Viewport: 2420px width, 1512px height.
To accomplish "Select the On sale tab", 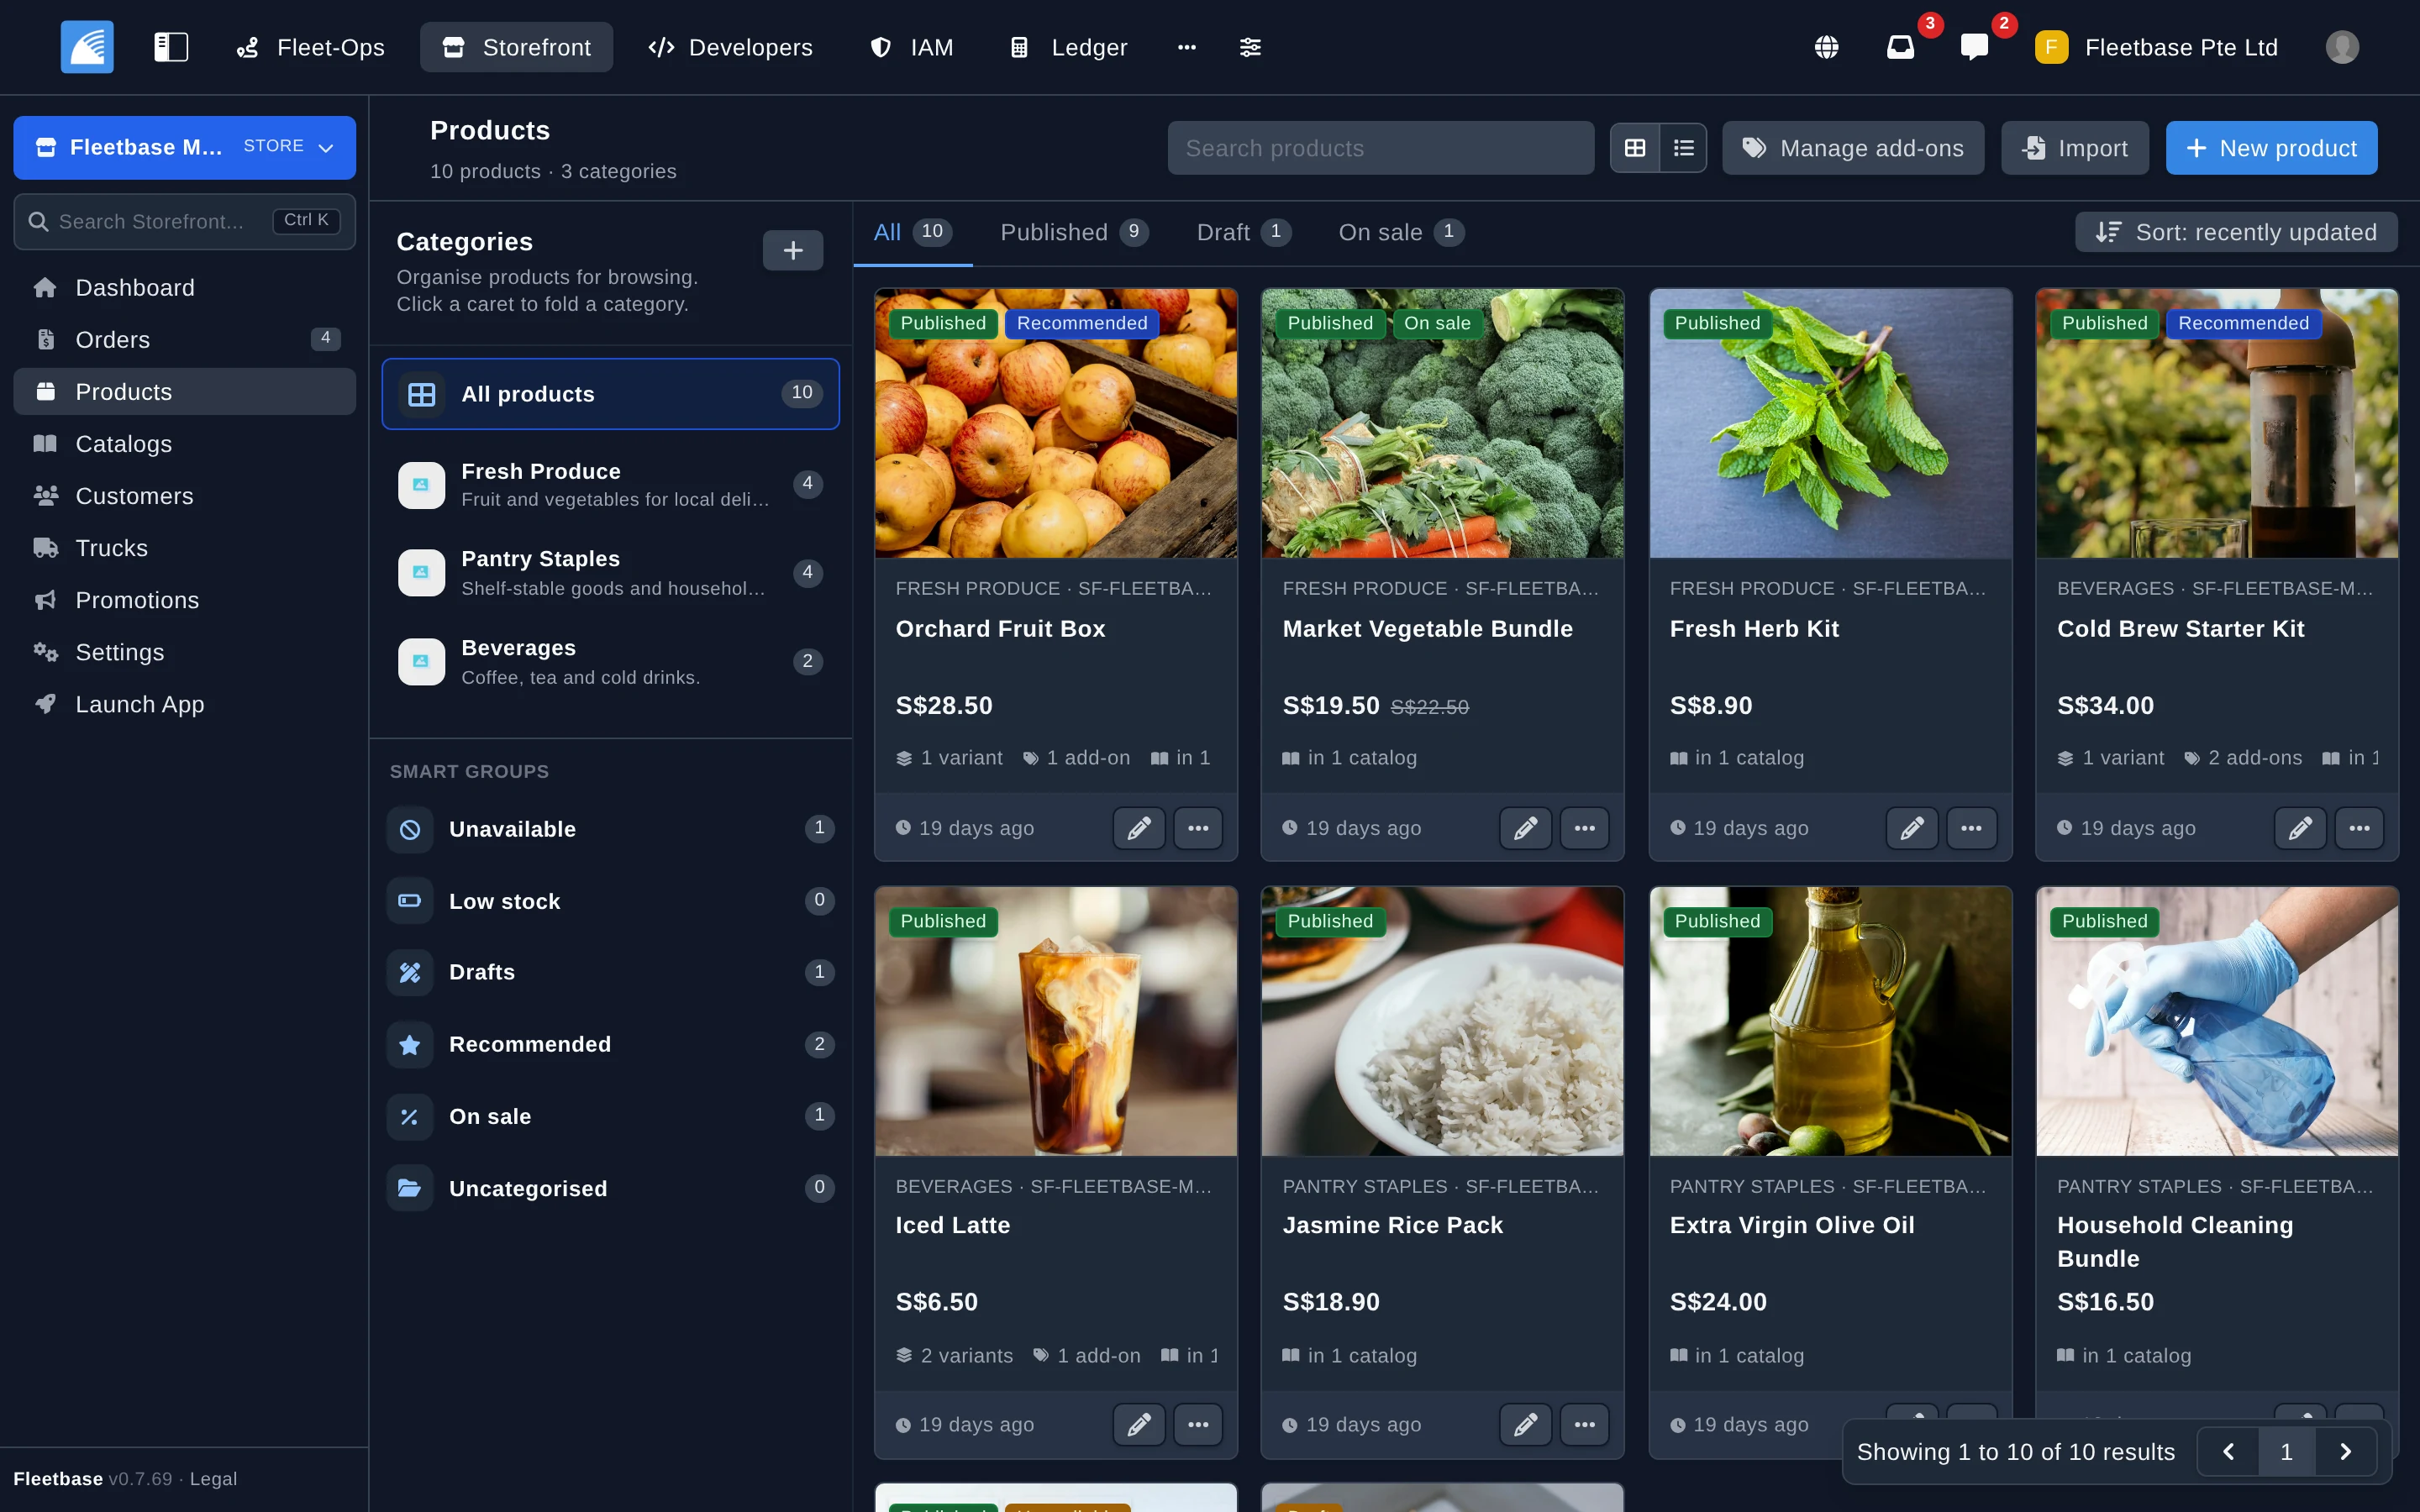I will coord(1401,232).
